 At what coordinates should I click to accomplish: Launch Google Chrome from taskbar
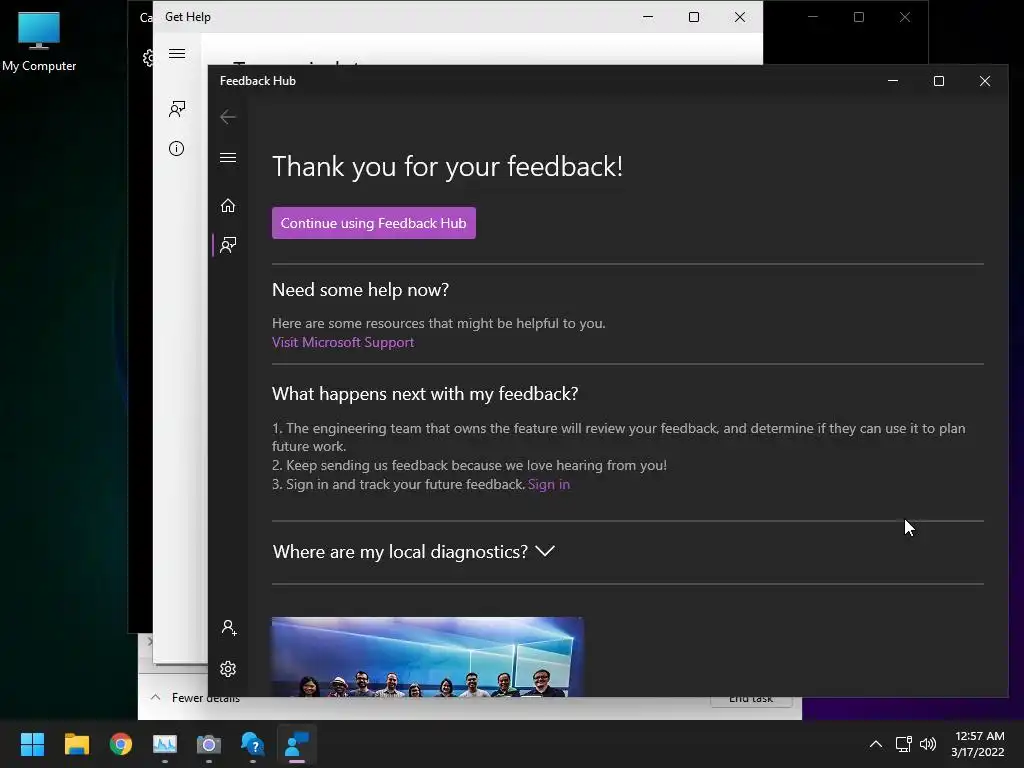click(121, 744)
